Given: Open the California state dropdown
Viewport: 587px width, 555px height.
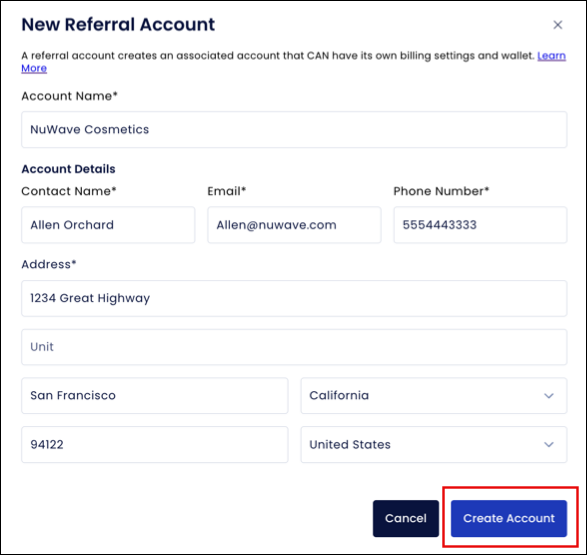Looking at the screenshot, I should 434,396.
